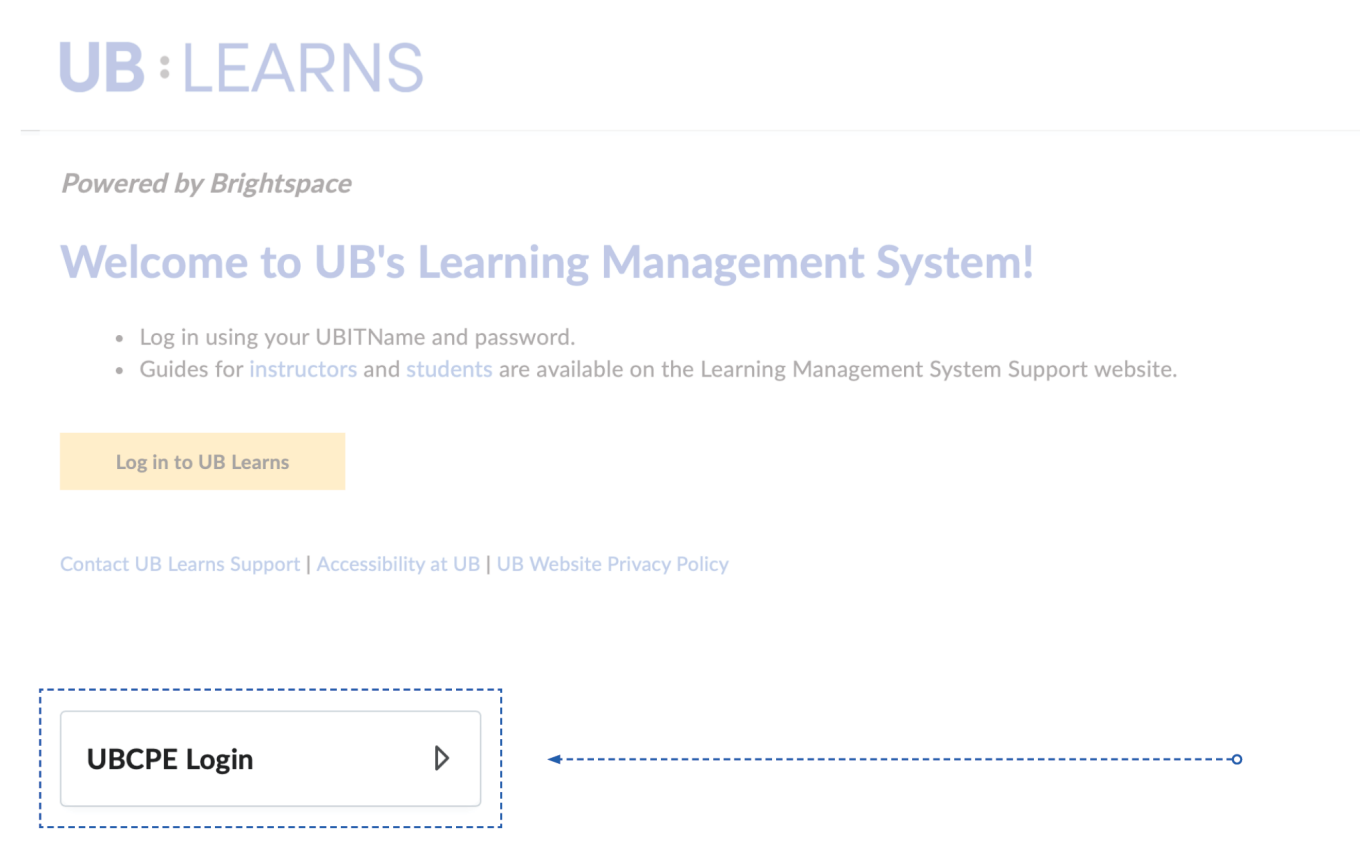Open the students guide link

pyautogui.click(x=448, y=369)
